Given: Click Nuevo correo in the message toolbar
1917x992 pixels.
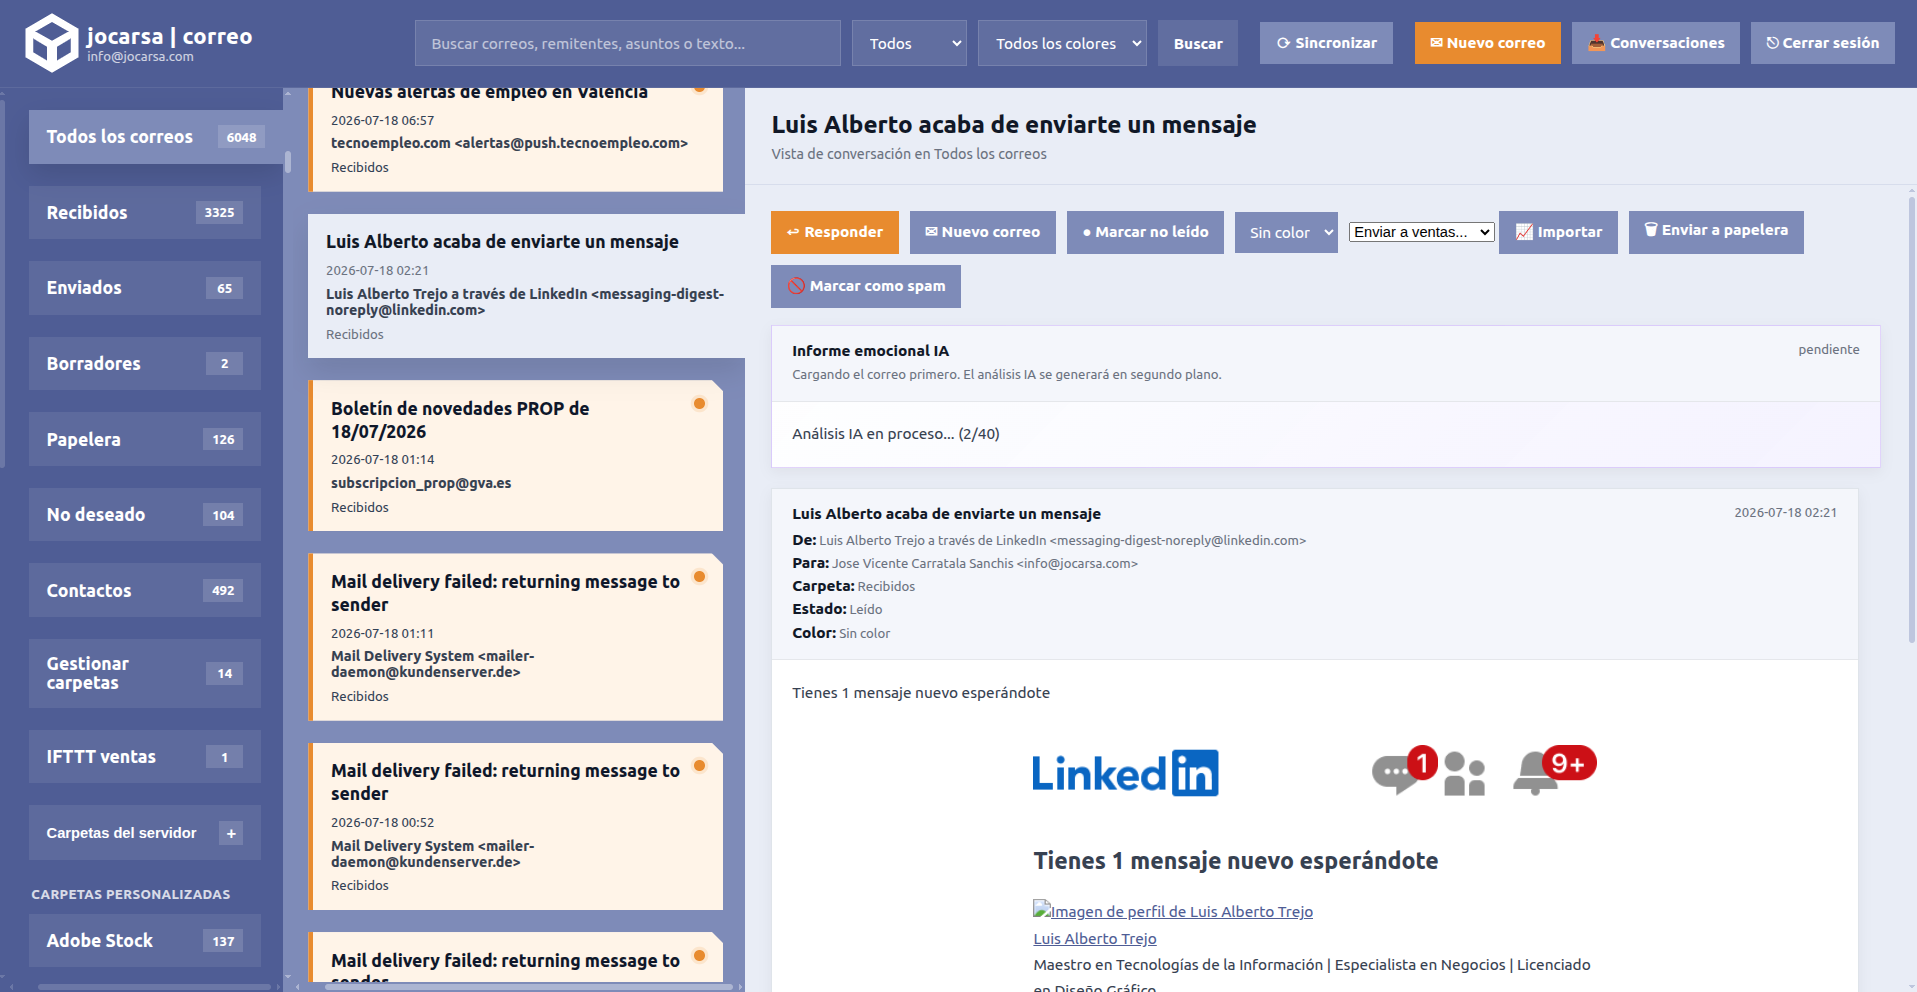Looking at the screenshot, I should 982,232.
